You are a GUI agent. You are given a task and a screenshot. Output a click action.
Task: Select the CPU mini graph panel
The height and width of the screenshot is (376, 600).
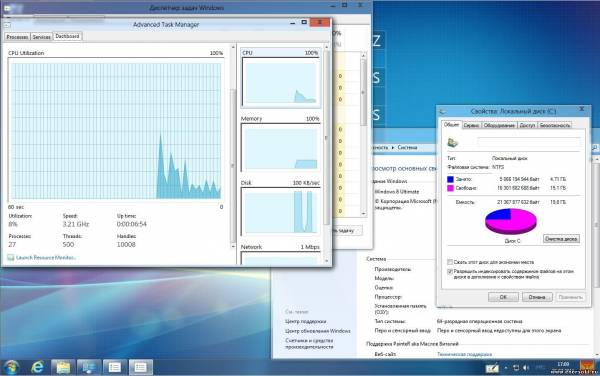280,78
